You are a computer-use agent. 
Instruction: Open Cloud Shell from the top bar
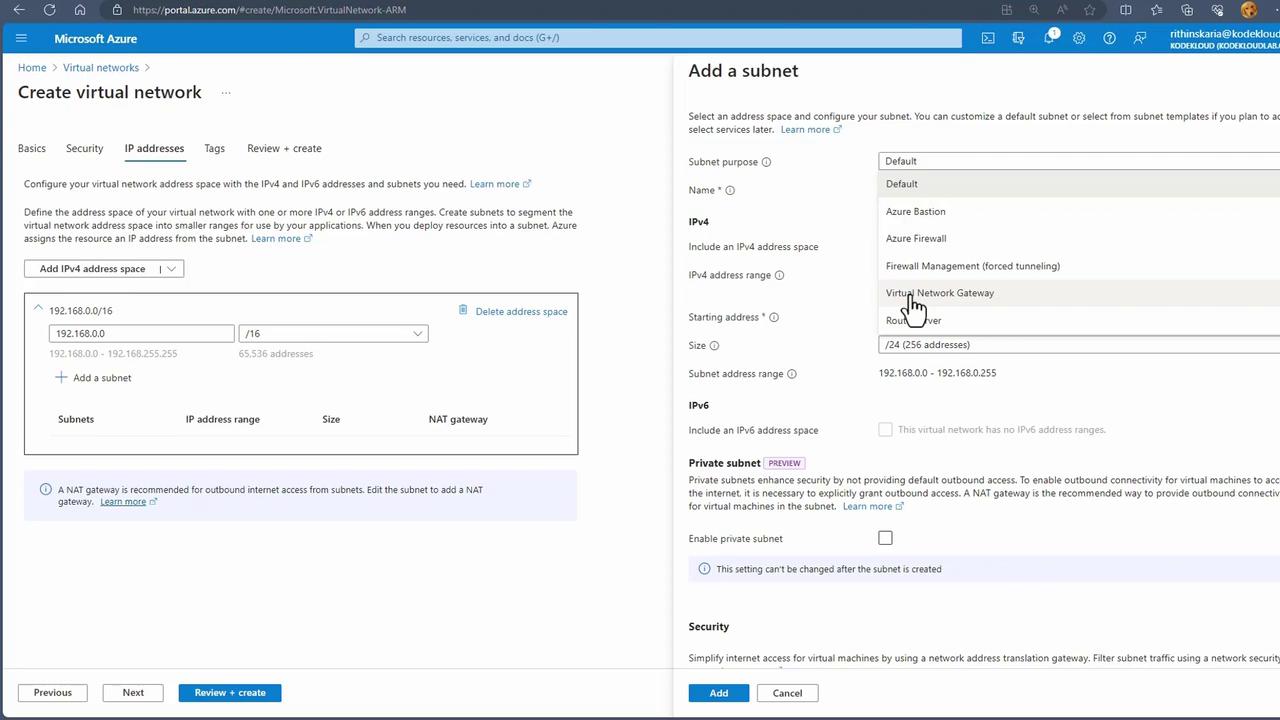click(x=988, y=38)
